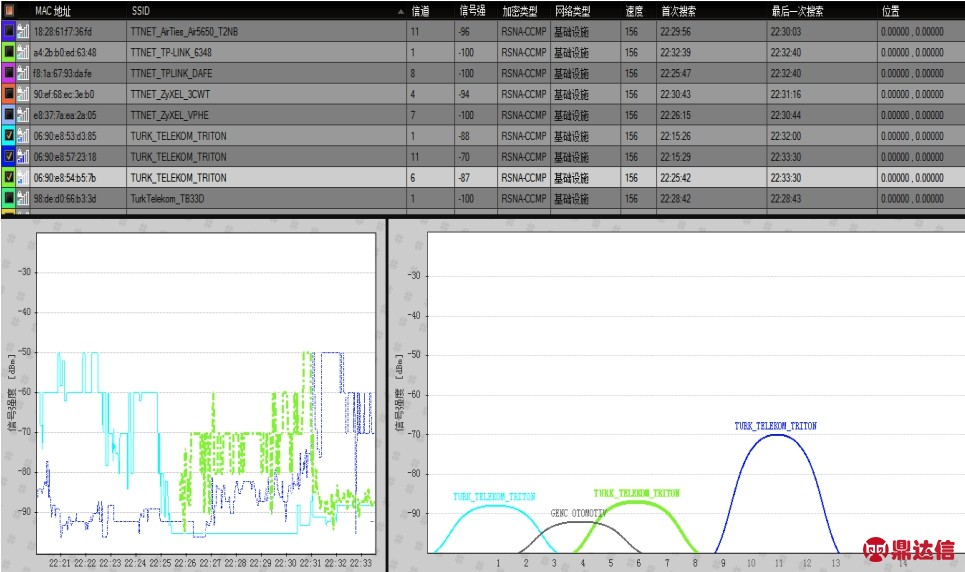
Task: Toggle checkbox for TTNET_TP-LINK_6348 network
Action: 9,52
